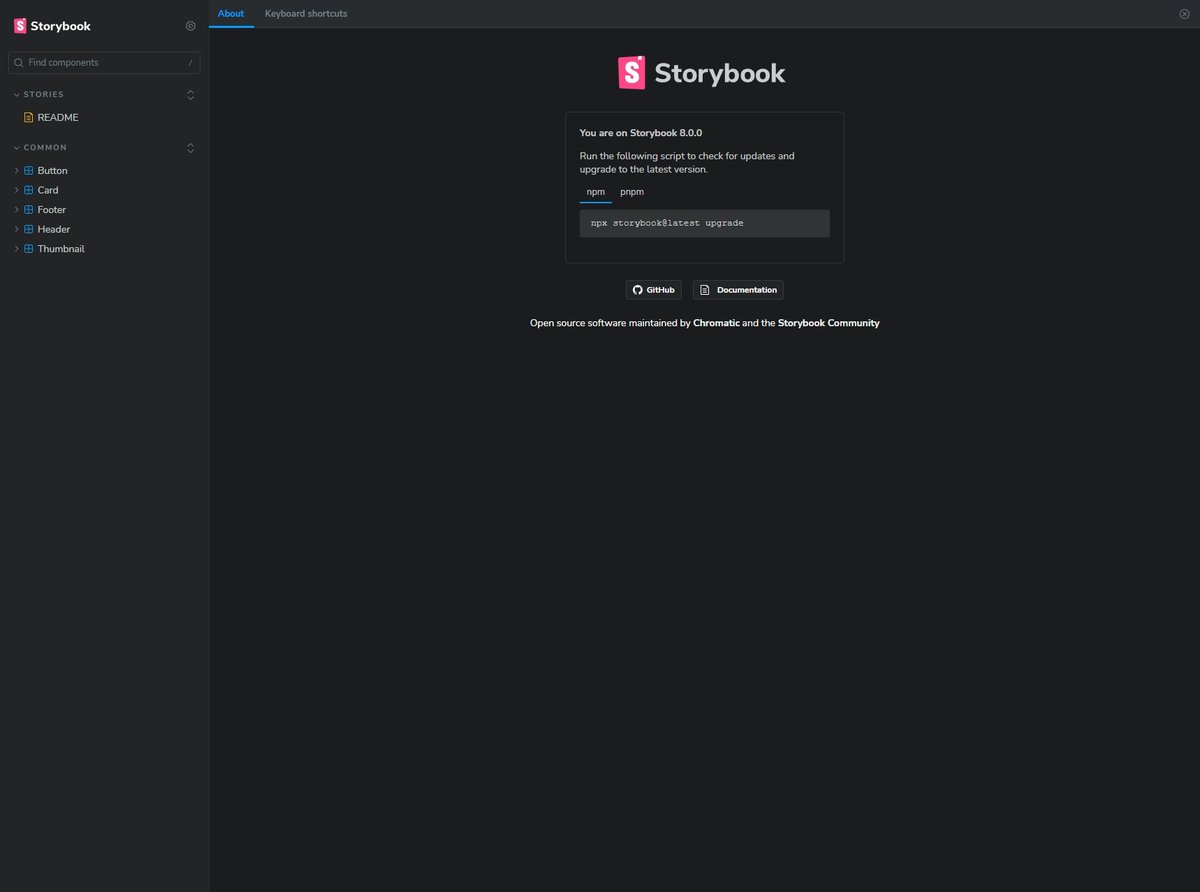Focus the Find components search field

coord(104,62)
